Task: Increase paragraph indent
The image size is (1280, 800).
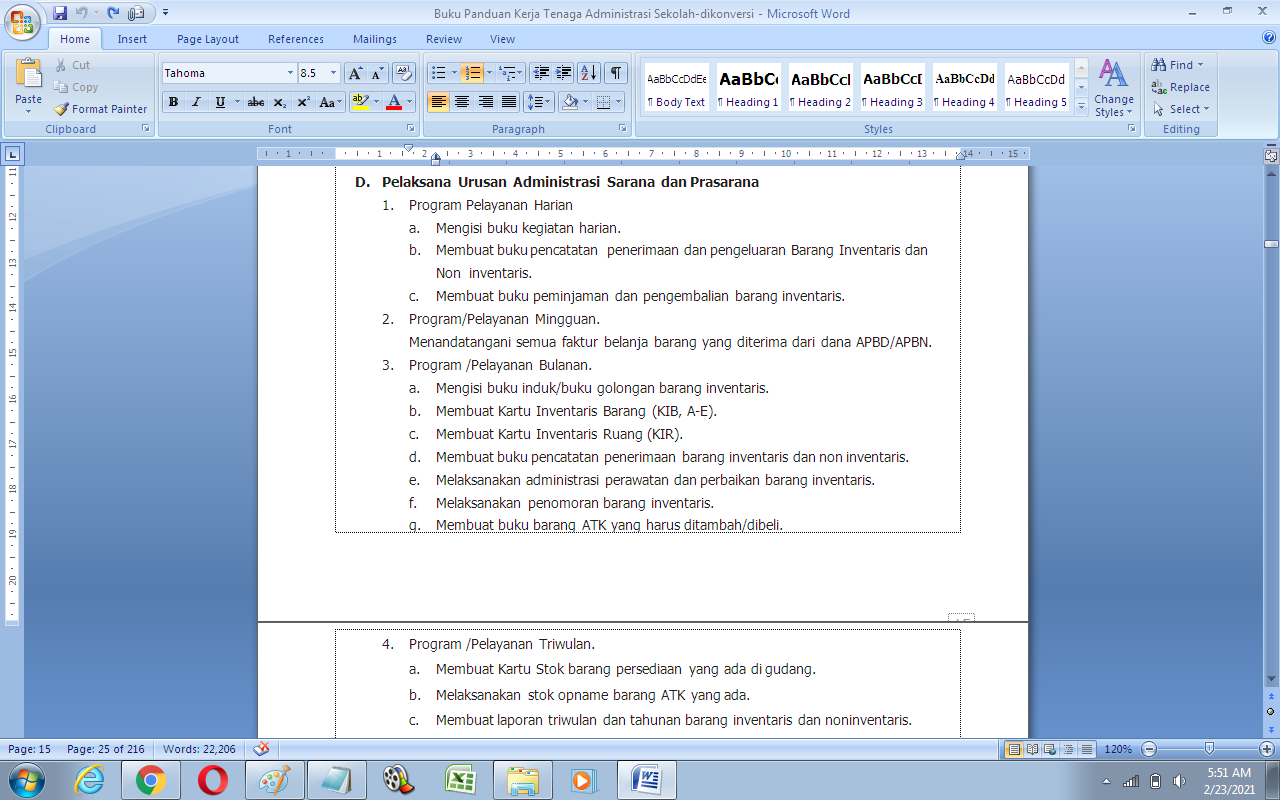Action: click(x=564, y=73)
